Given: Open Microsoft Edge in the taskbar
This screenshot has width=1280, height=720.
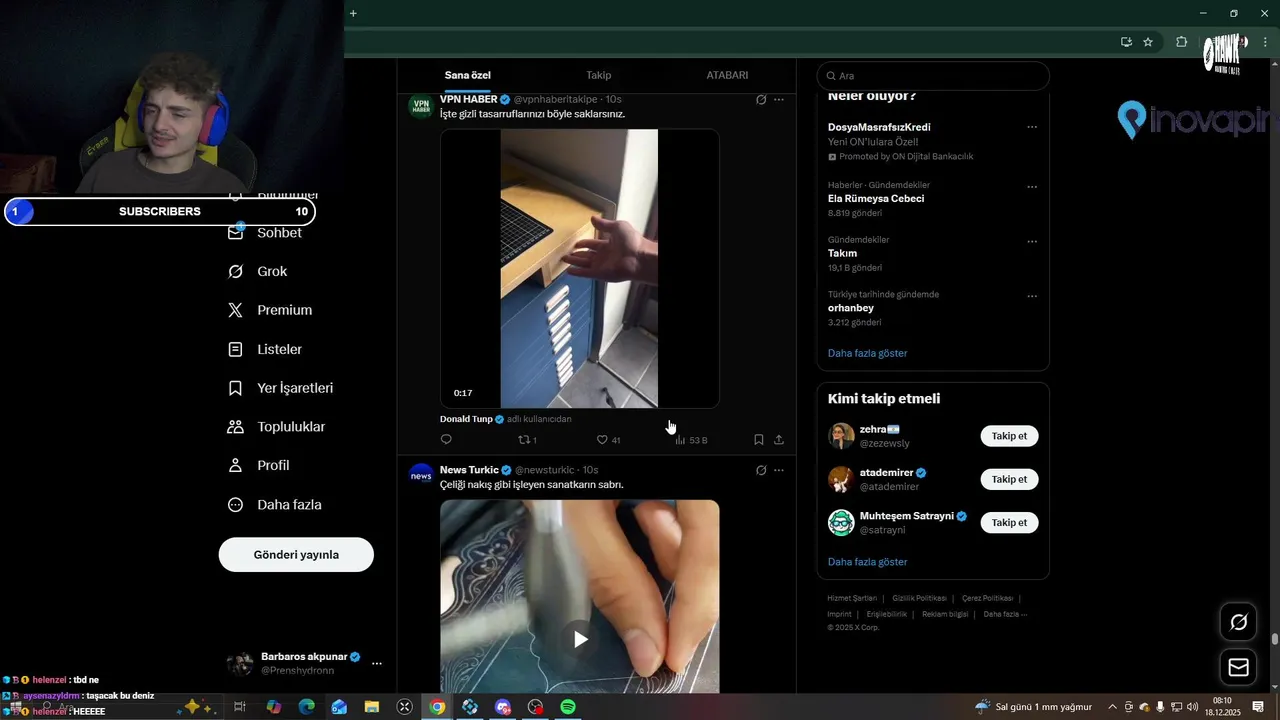Looking at the screenshot, I should pos(307,707).
